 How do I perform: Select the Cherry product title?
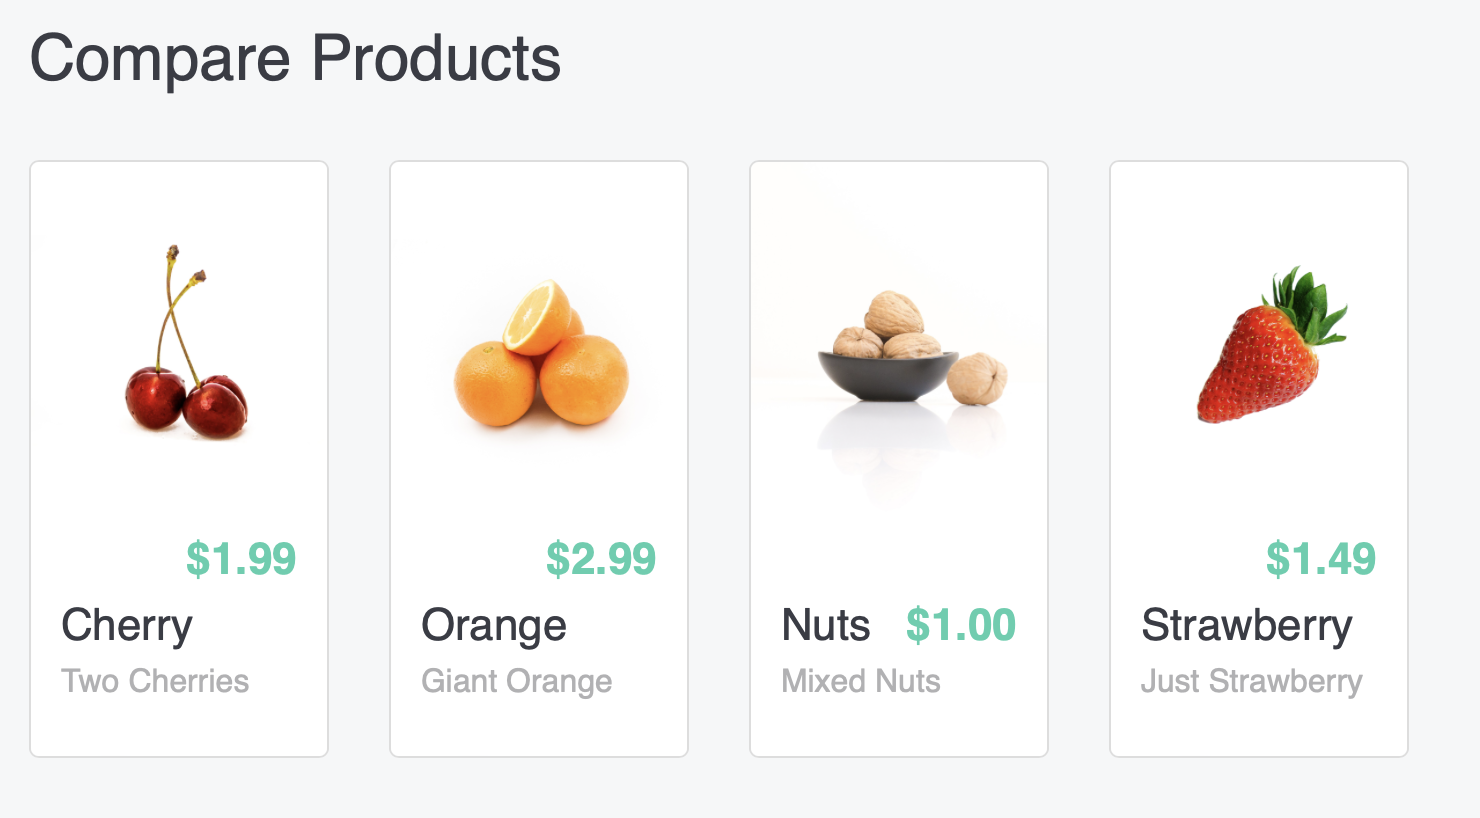point(127,625)
